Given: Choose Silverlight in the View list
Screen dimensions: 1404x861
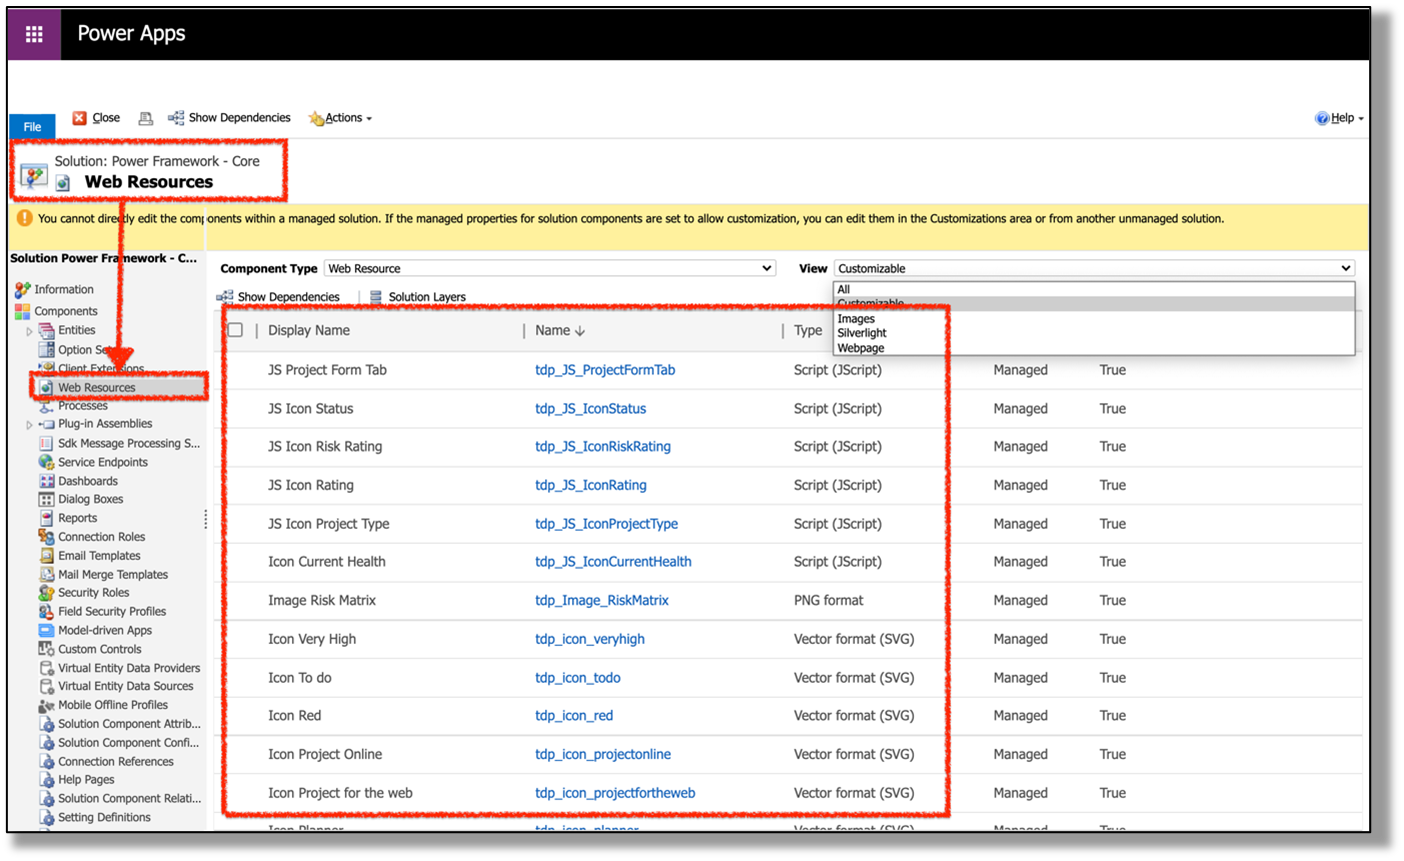Looking at the screenshot, I should click(1095, 333).
